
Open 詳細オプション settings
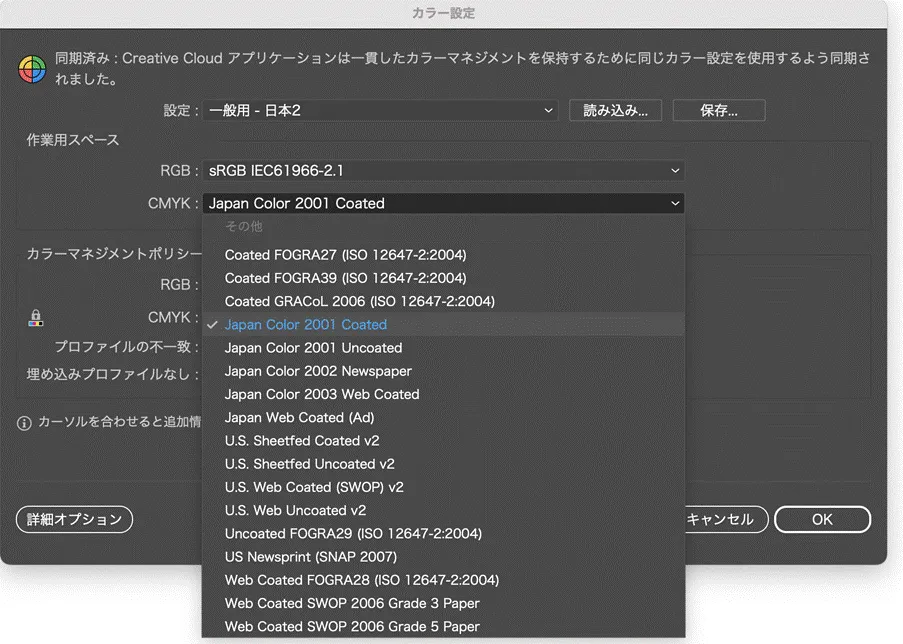[x=73, y=519]
